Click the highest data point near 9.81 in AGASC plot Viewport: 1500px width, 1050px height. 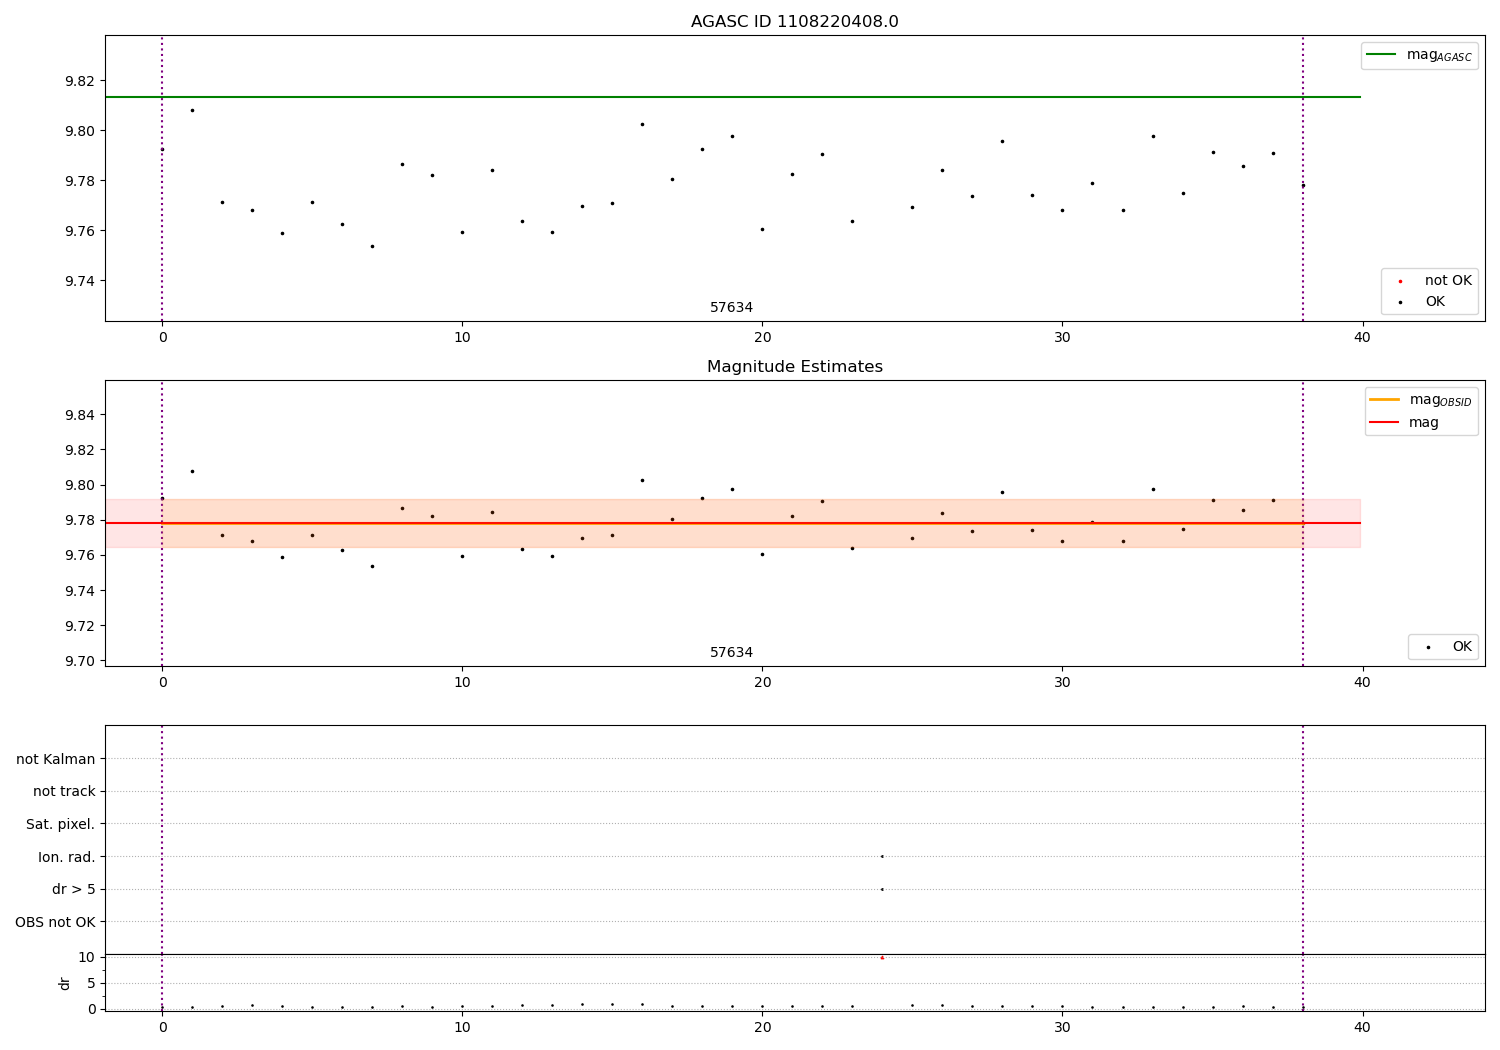click(x=192, y=110)
